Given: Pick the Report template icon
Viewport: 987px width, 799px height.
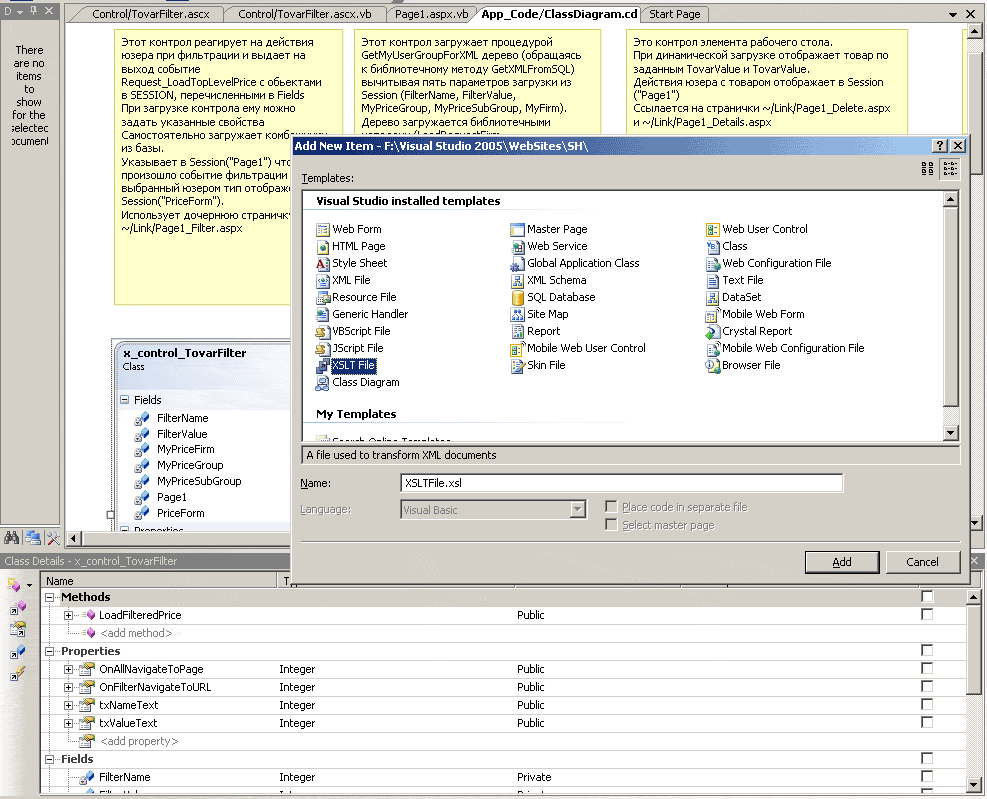Looking at the screenshot, I should click(x=517, y=331).
